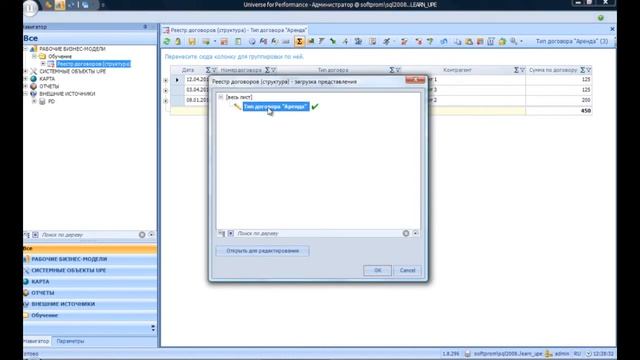The height and width of the screenshot is (360, 640).
Task: Click the filter icon in Номер договора header
Action: pyautogui.click(x=274, y=70)
